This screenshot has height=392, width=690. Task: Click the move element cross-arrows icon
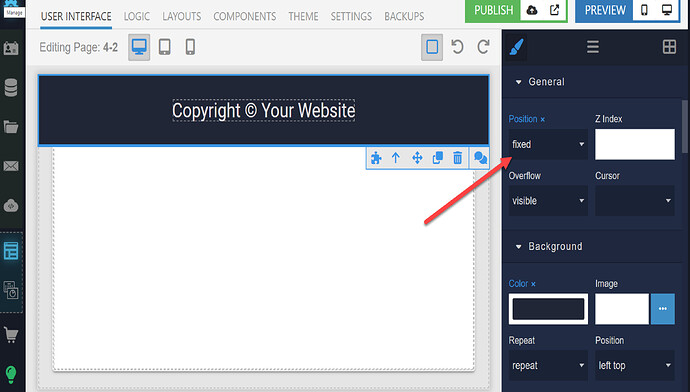point(417,158)
